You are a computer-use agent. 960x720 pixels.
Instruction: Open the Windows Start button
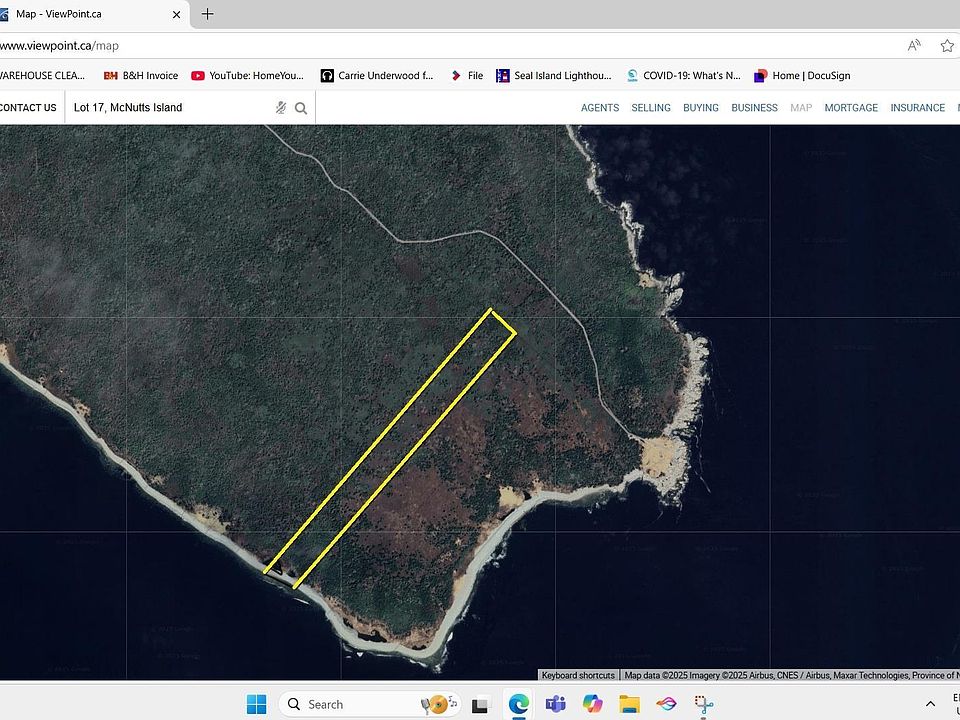point(257,704)
